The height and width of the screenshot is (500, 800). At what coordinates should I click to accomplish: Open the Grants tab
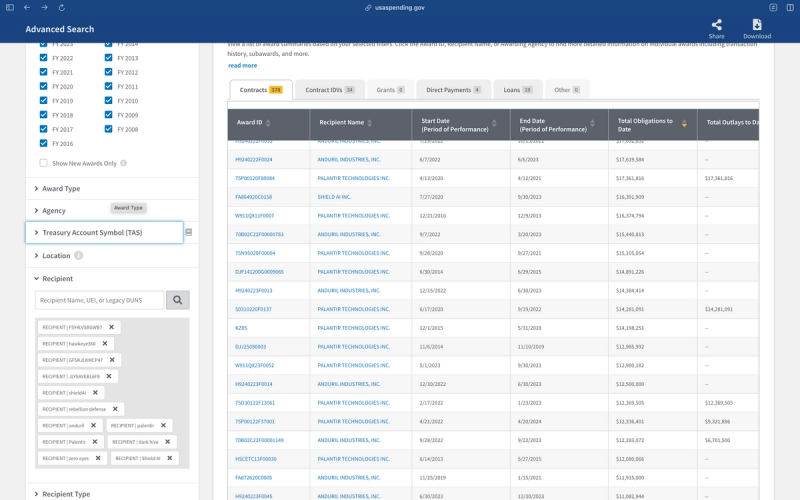pos(390,90)
